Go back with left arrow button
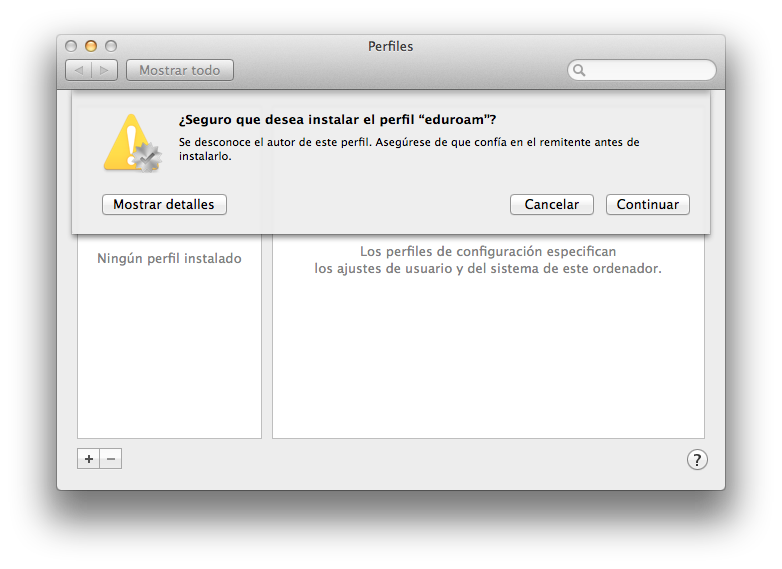This screenshot has width=782, height=569. pos(78,70)
